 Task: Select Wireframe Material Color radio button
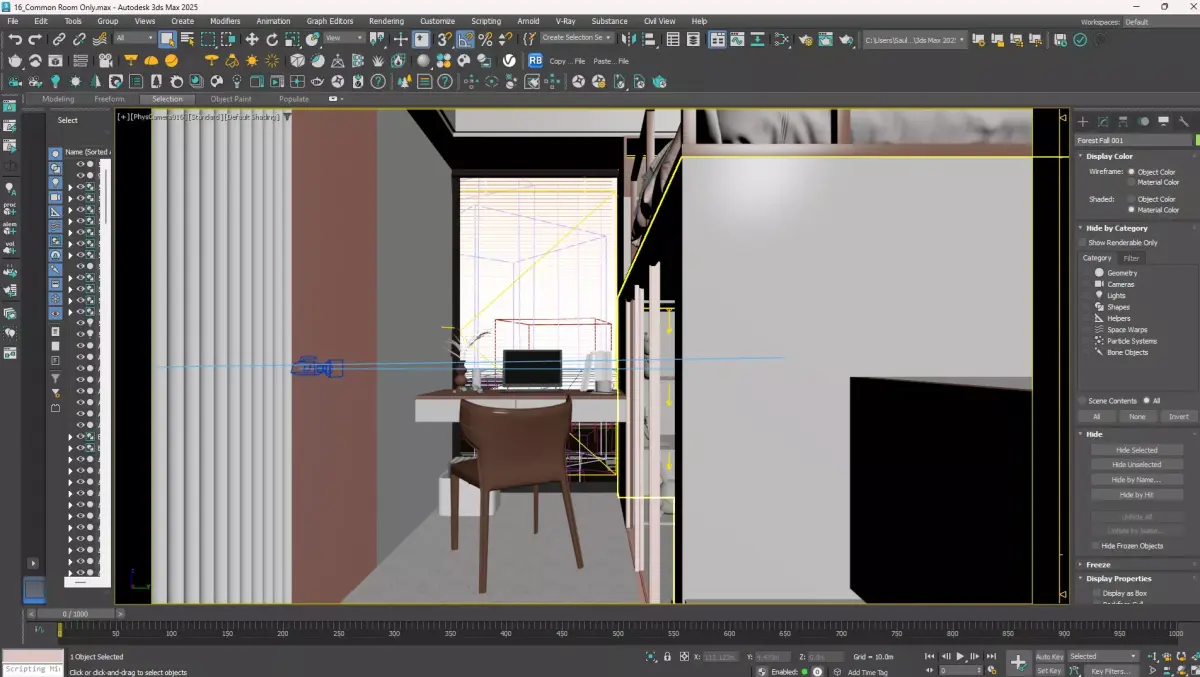click(1132, 182)
